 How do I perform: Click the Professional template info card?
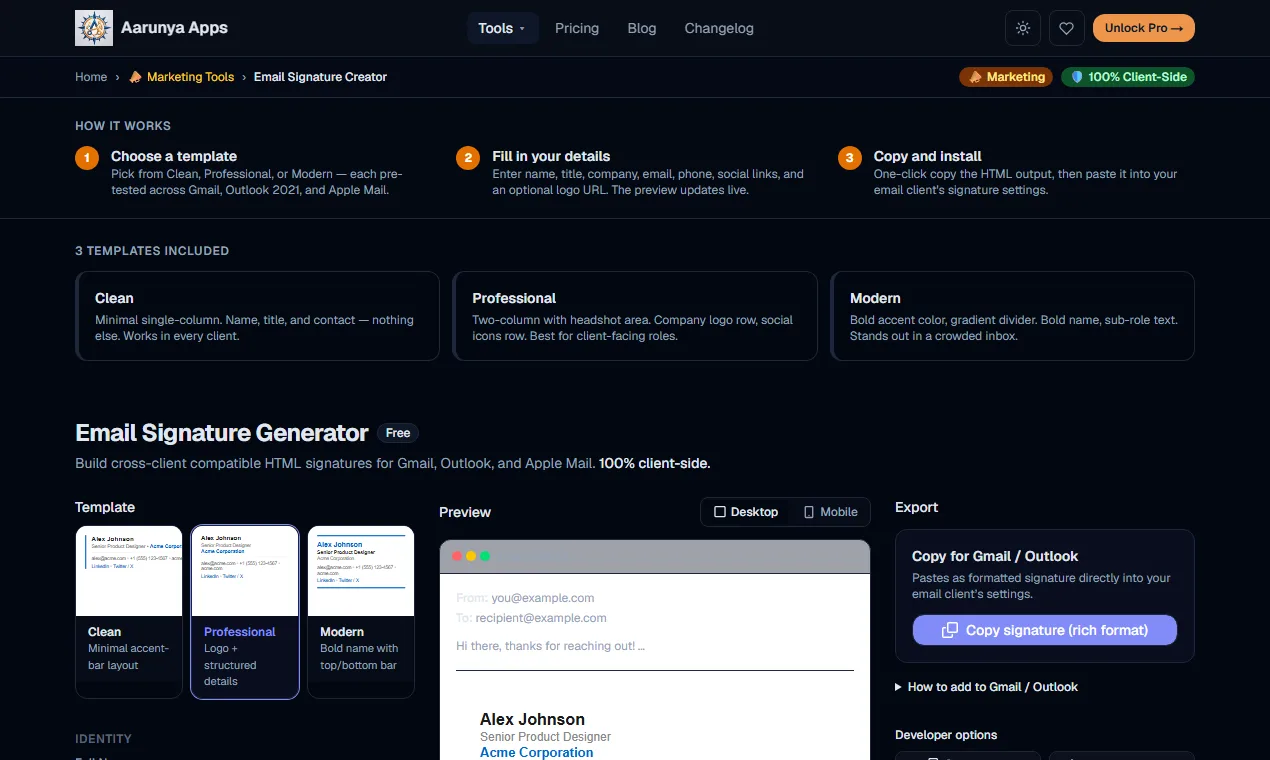(x=635, y=316)
